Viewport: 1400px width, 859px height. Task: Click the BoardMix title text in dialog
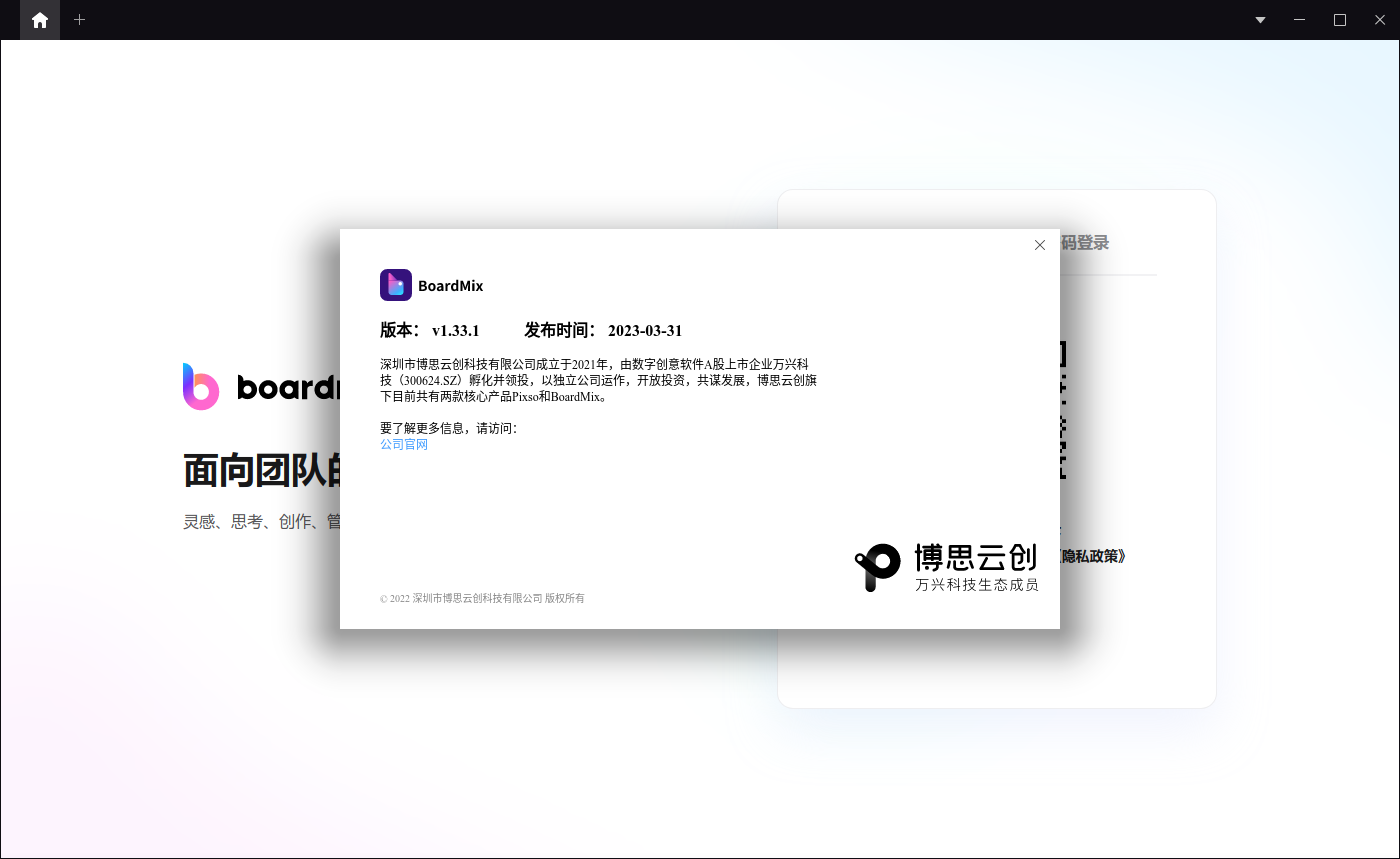point(450,286)
